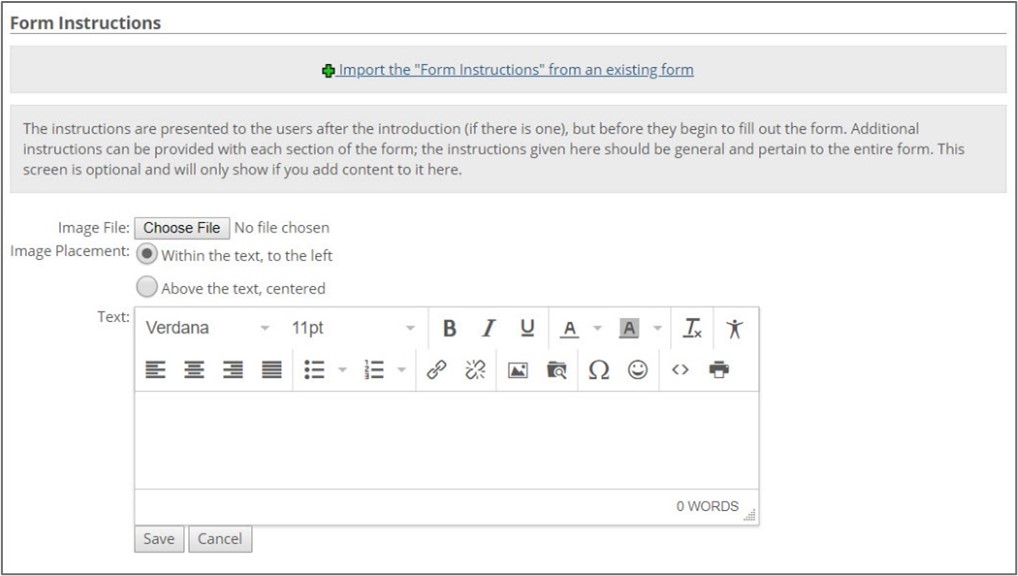Viewport: 1018px width, 576px height.
Task: Insert a special character with the omega icon
Action: [598, 370]
